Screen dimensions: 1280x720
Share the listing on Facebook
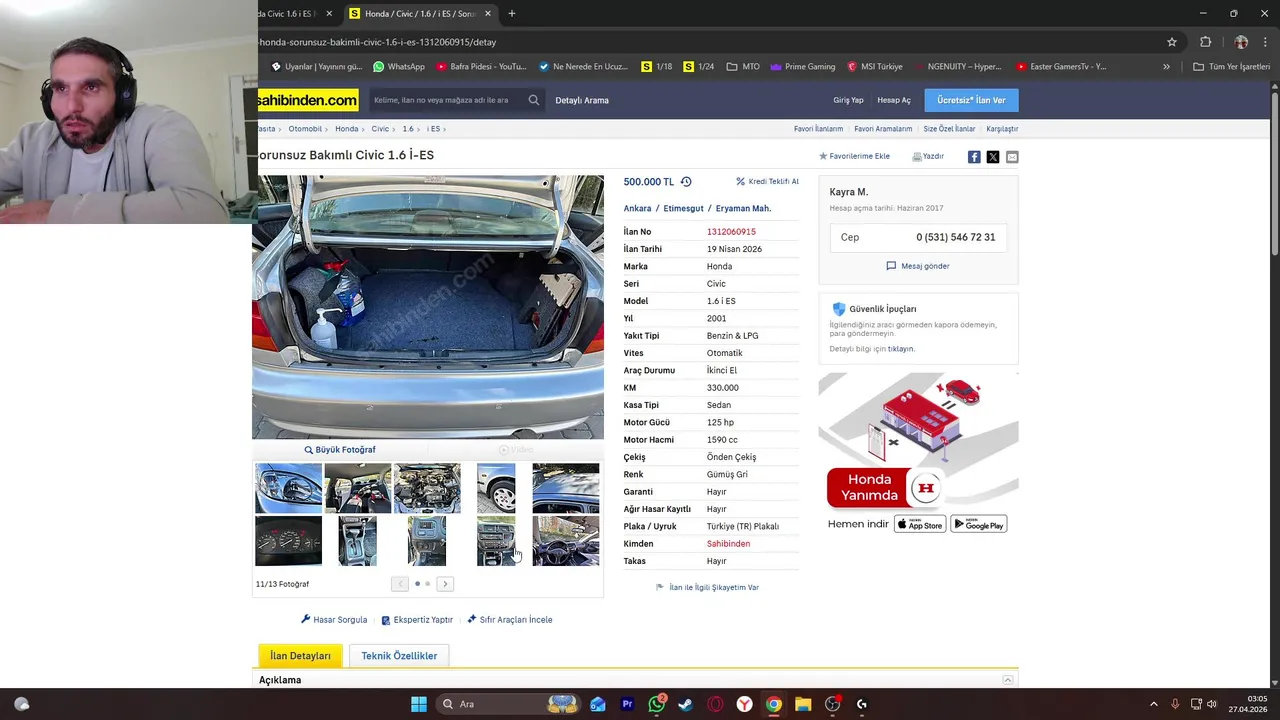(x=974, y=157)
